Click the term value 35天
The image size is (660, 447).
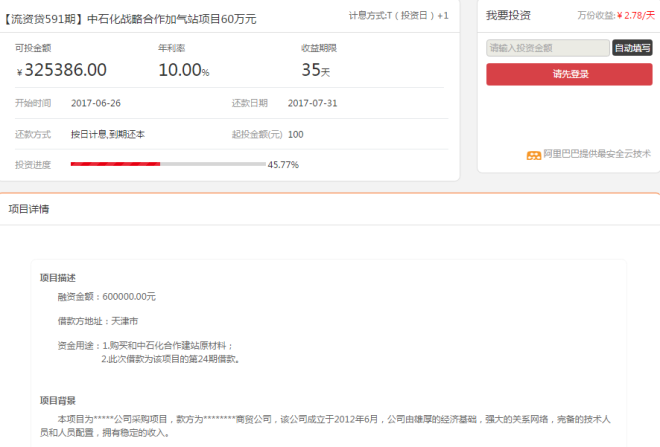(316, 70)
